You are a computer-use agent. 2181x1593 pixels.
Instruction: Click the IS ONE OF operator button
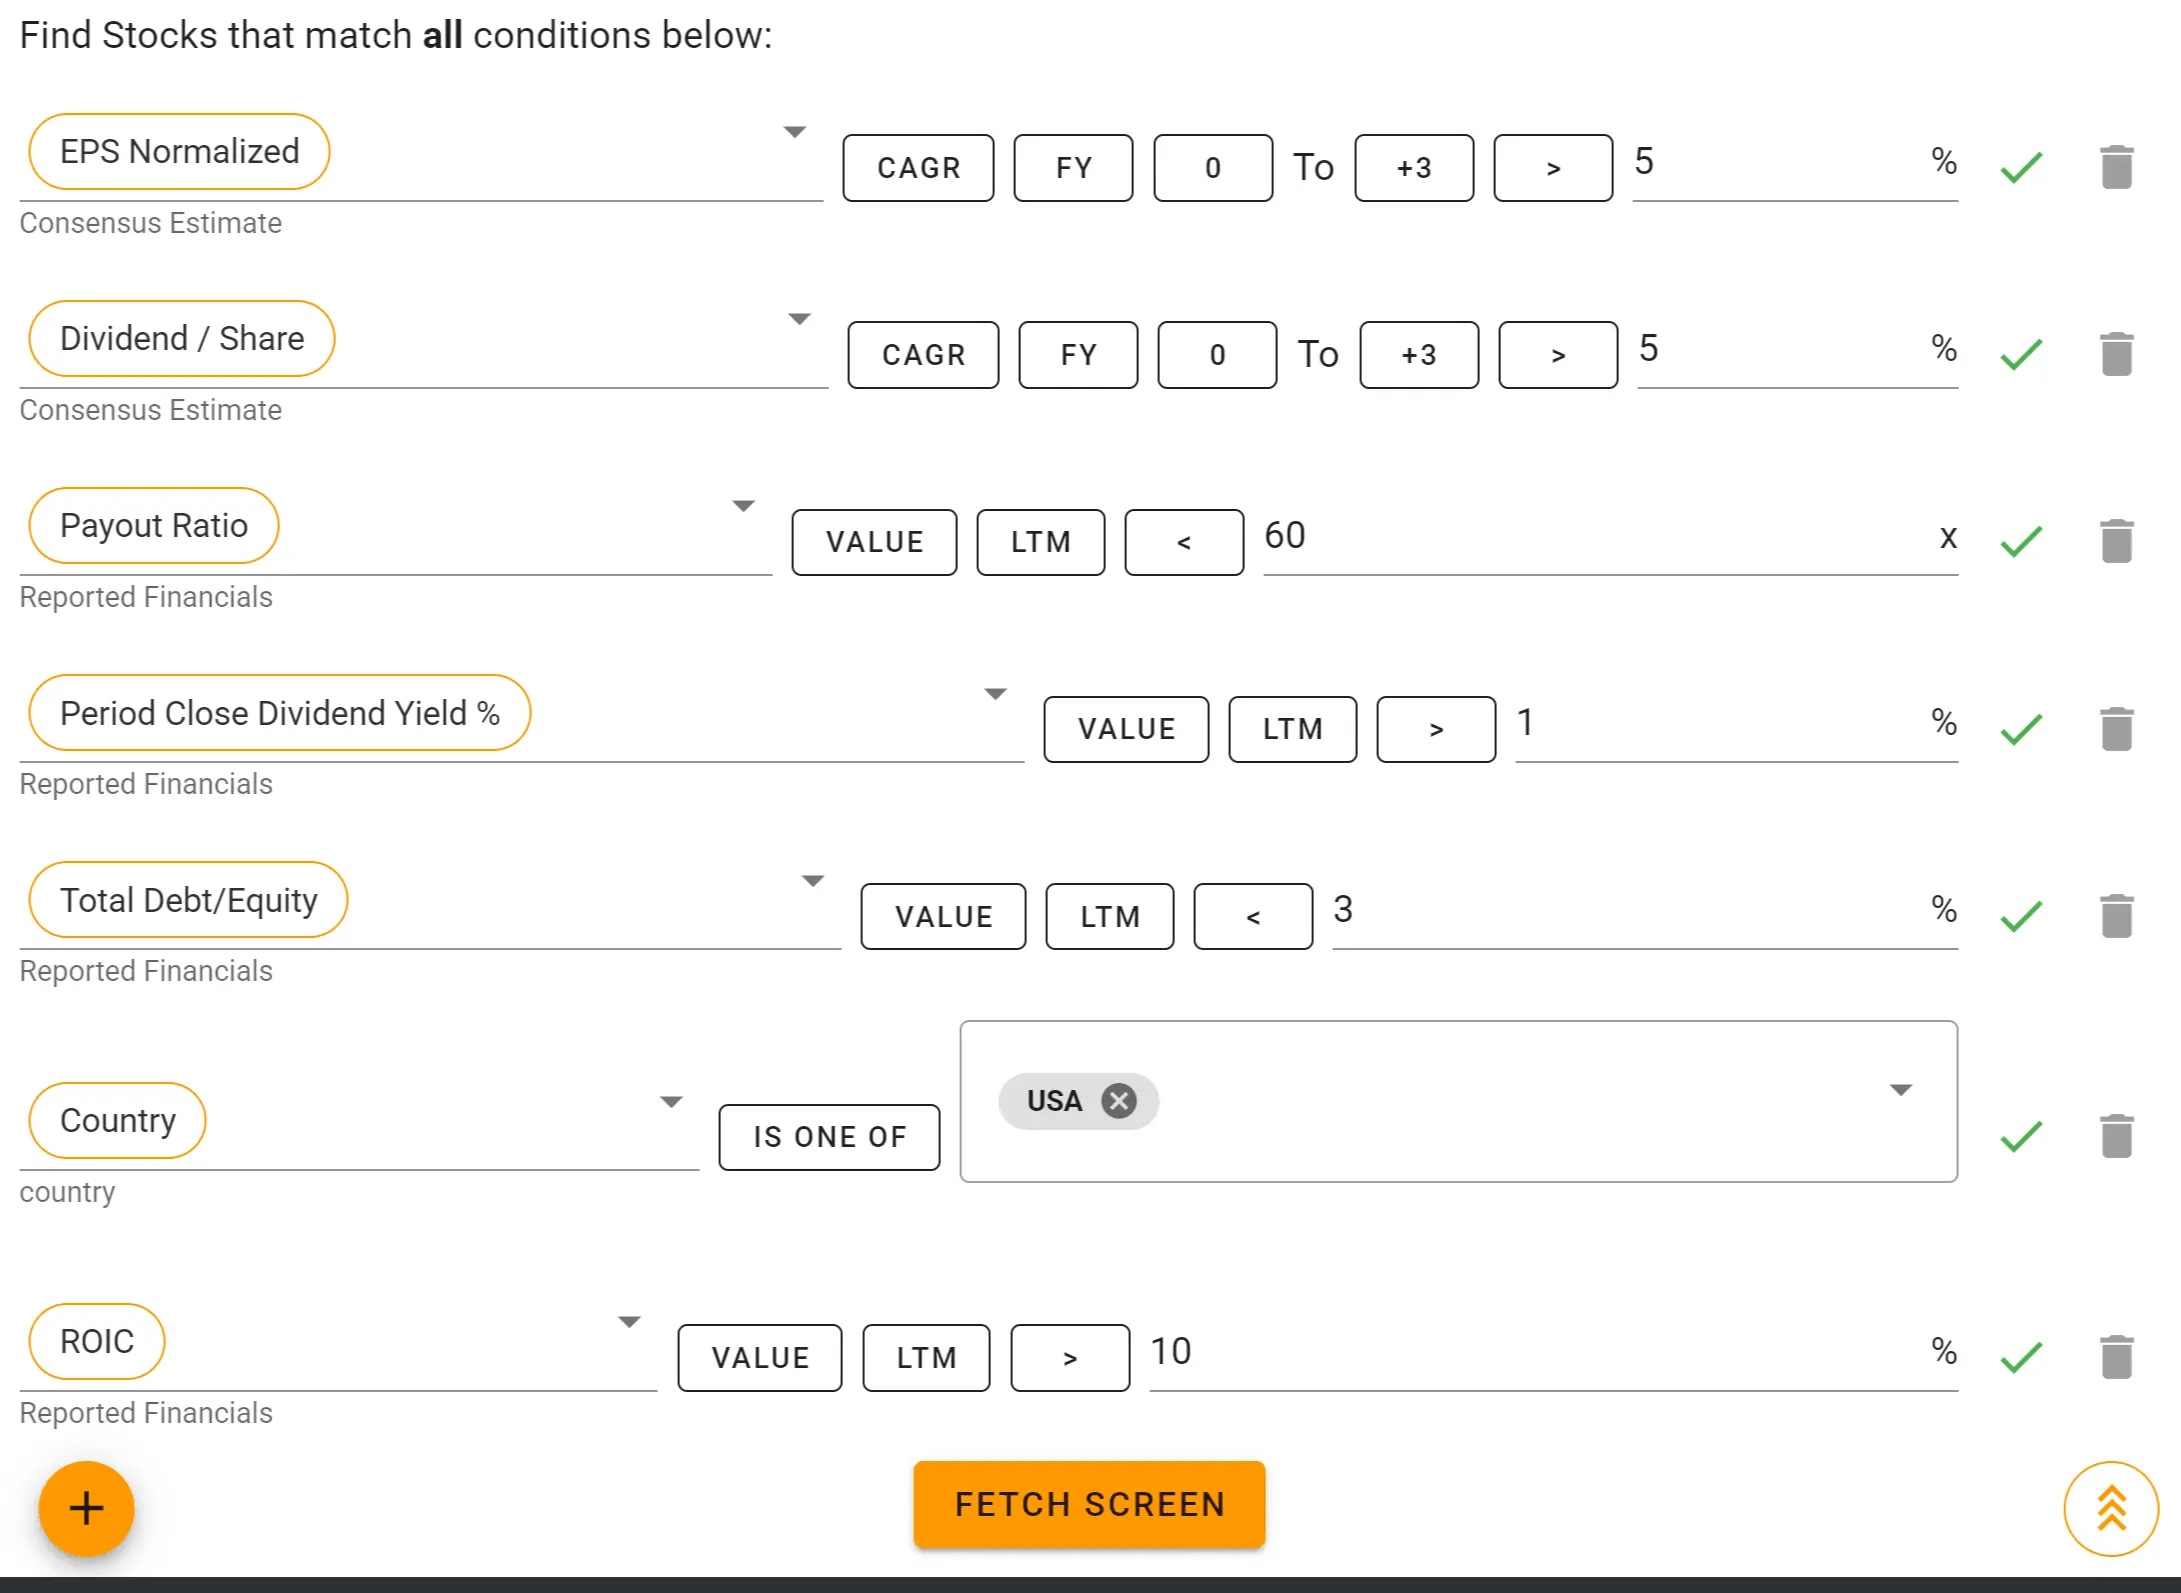pyautogui.click(x=829, y=1137)
